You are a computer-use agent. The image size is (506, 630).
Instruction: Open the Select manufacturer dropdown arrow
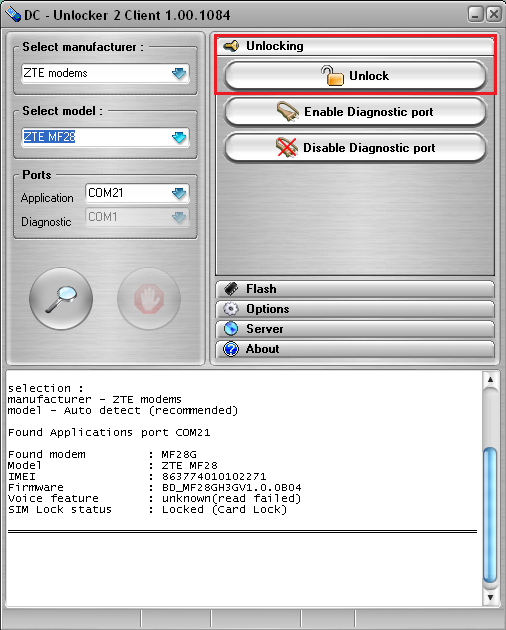[x=179, y=74]
